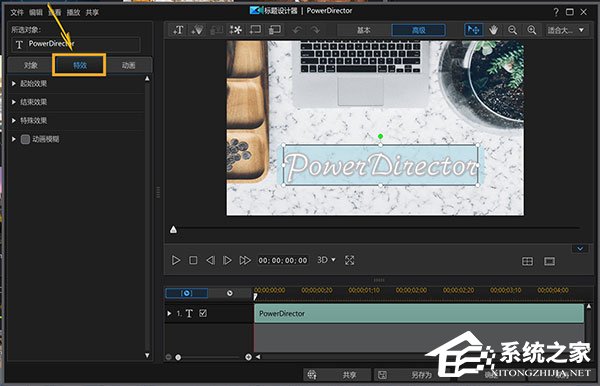Click the 00;00;02;00 ruler label

pyautogui.click(x=411, y=290)
